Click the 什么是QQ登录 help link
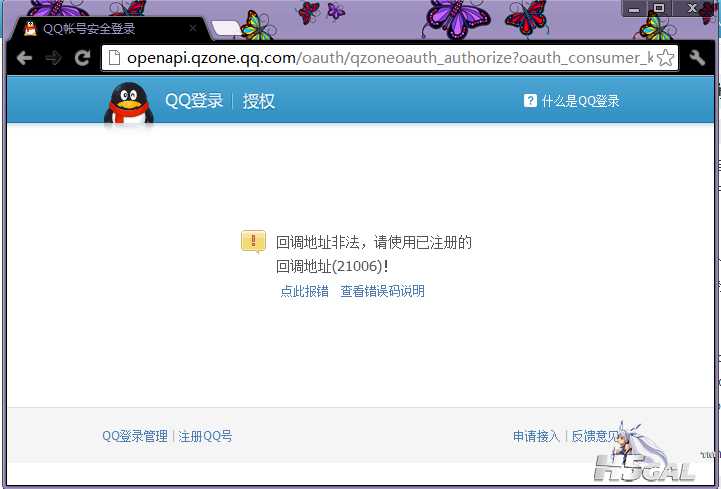The image size is (721, 489). (580, 101)
